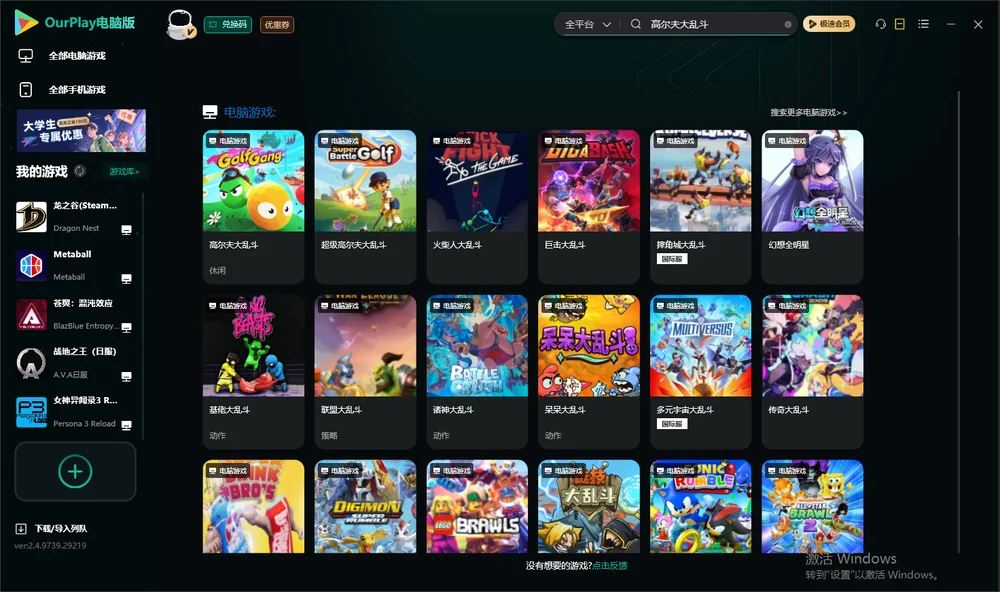Click the download queue arrow icon
1000x592 pixels.
pos(21,529)
